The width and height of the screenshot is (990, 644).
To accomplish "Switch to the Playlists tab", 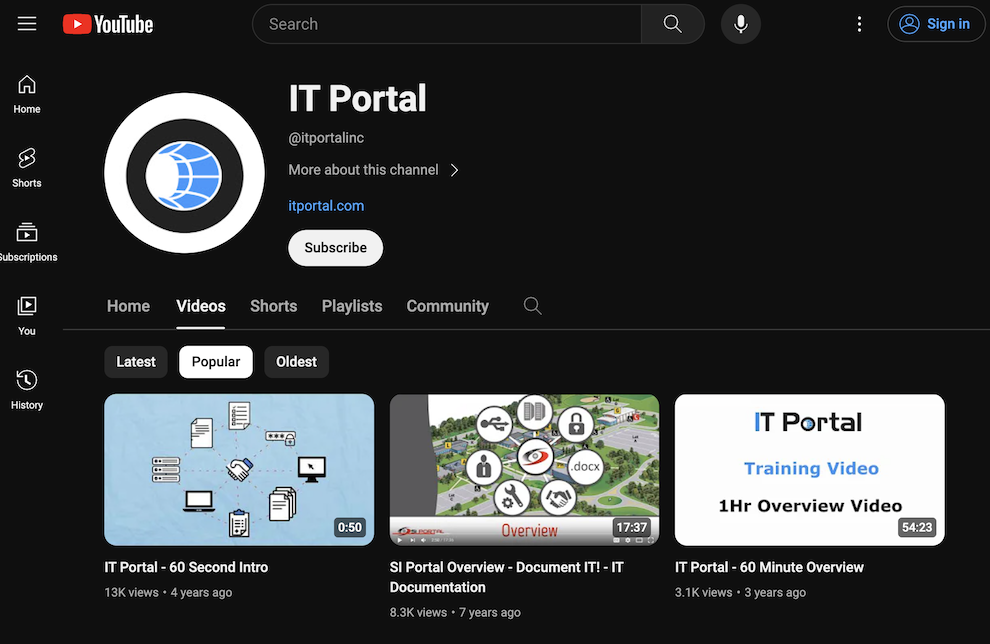I will click(x=351, y=306).
